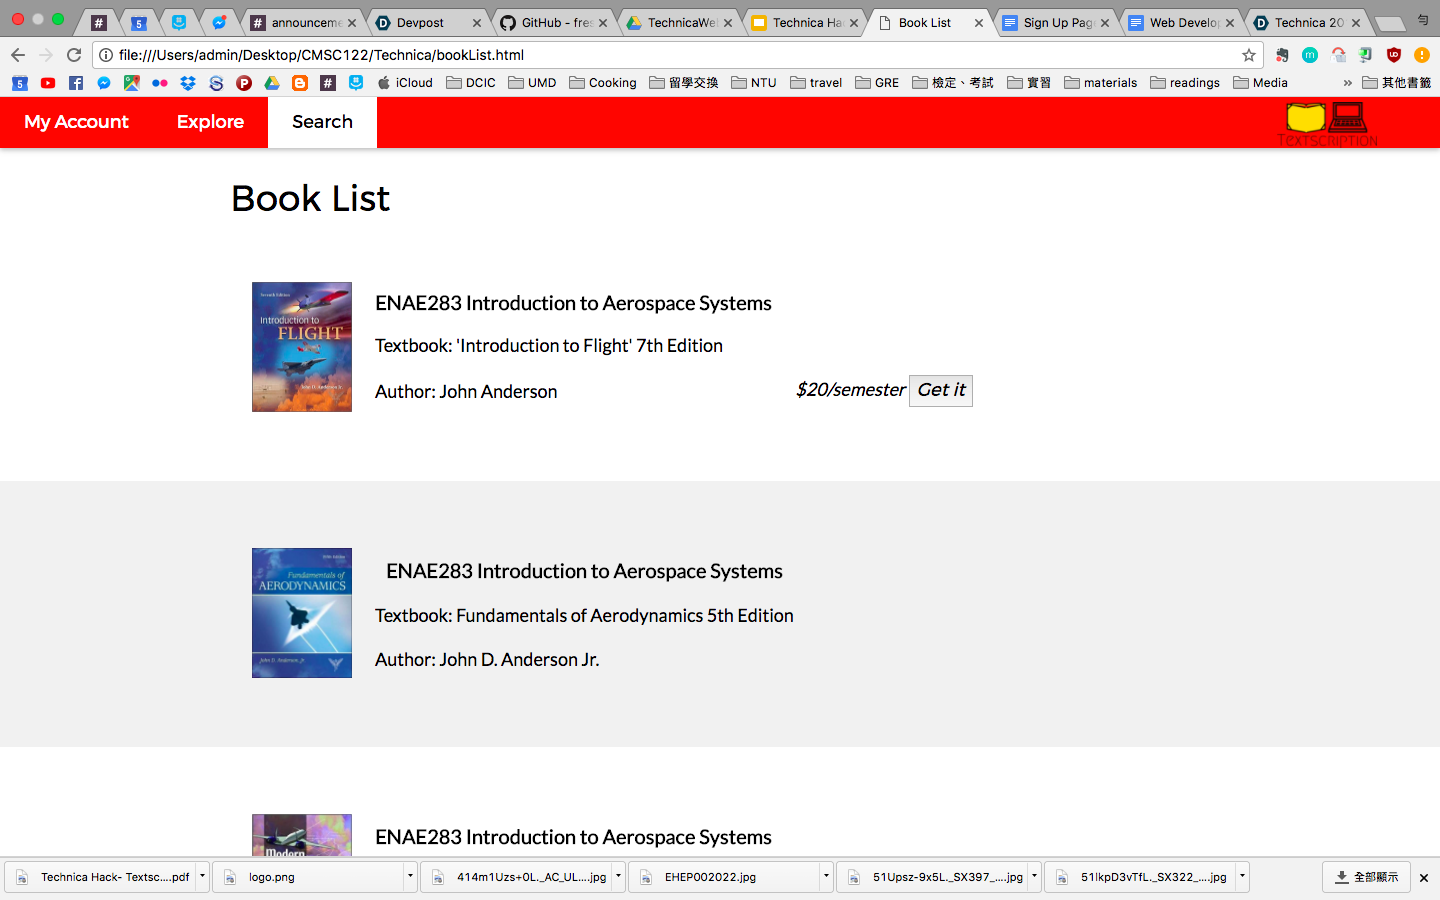
Task: Switch to the Web Develop tab
Action: click(1182, 22)
